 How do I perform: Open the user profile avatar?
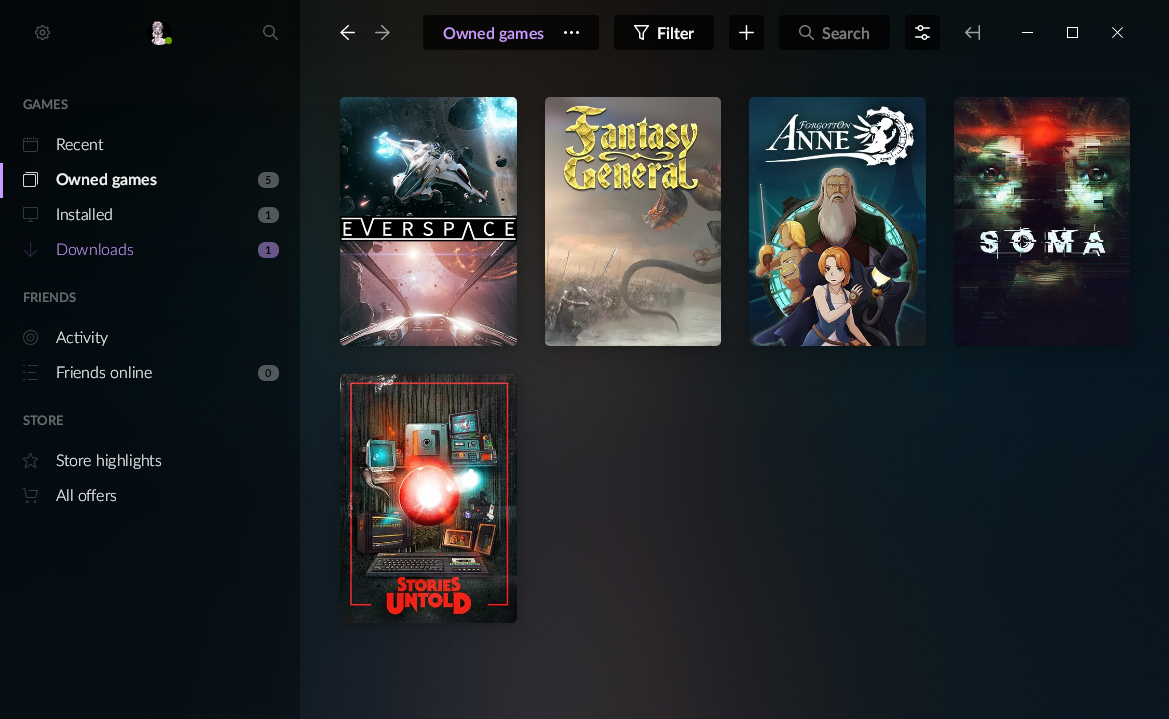click(160, 33)
